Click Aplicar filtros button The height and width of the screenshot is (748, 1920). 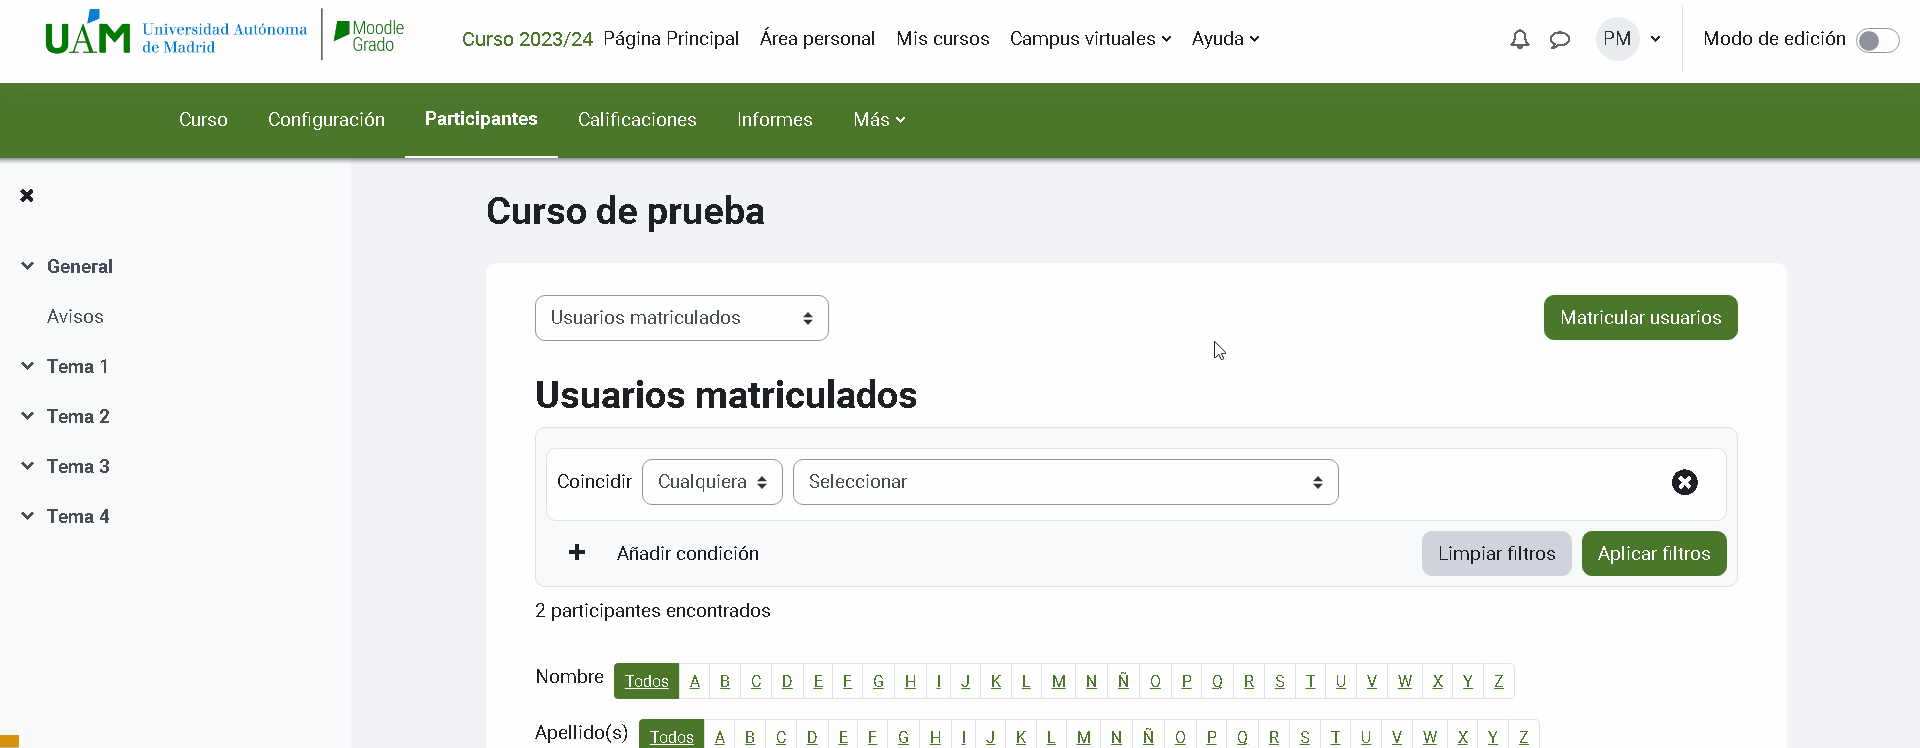click(1654, 553)
